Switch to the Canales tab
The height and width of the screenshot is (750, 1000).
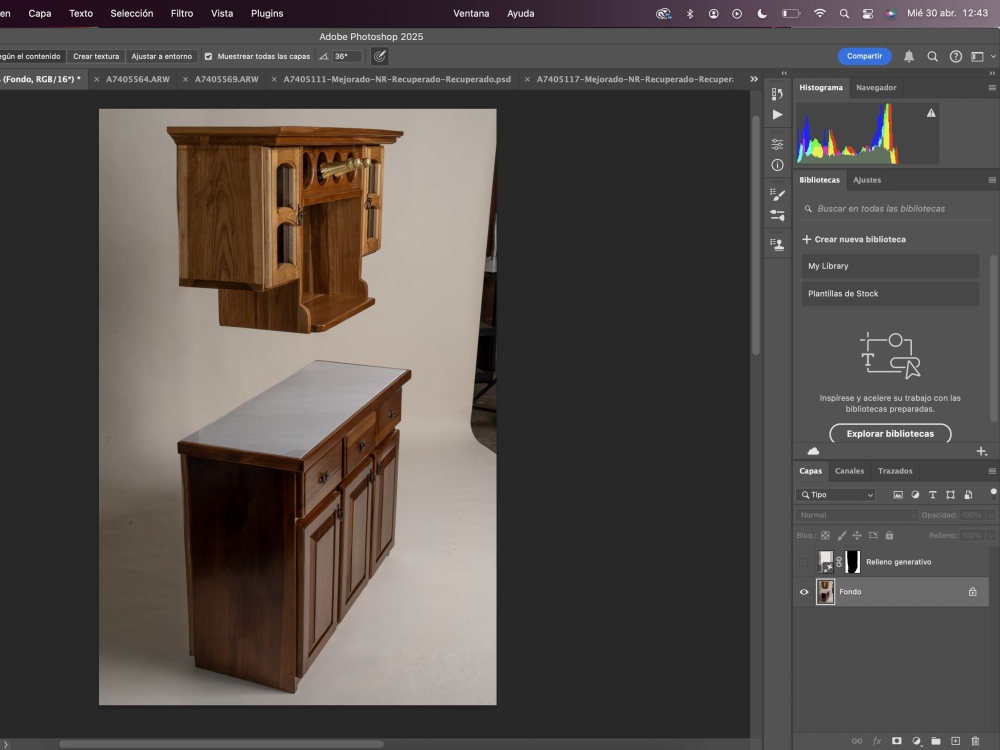pyautogui.click(x=849, y=471)
